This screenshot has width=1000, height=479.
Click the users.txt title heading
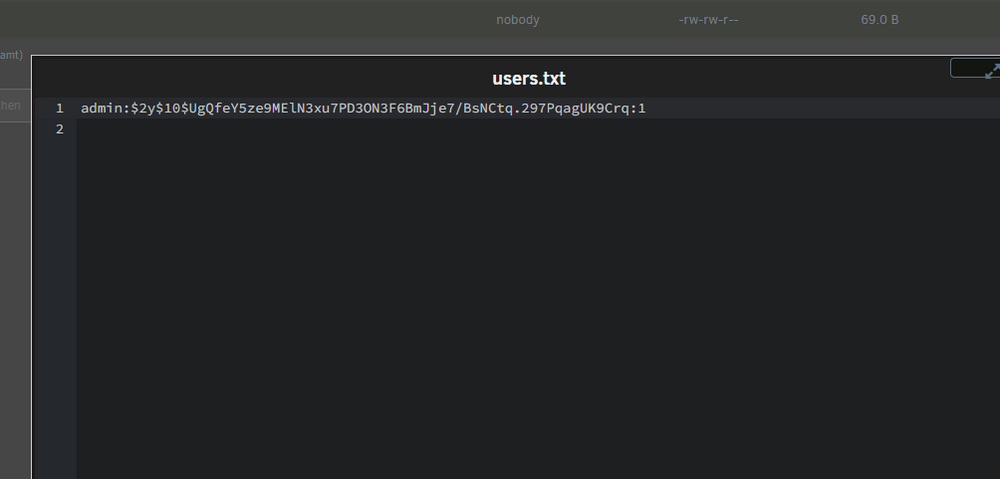(x=529, y=78)
